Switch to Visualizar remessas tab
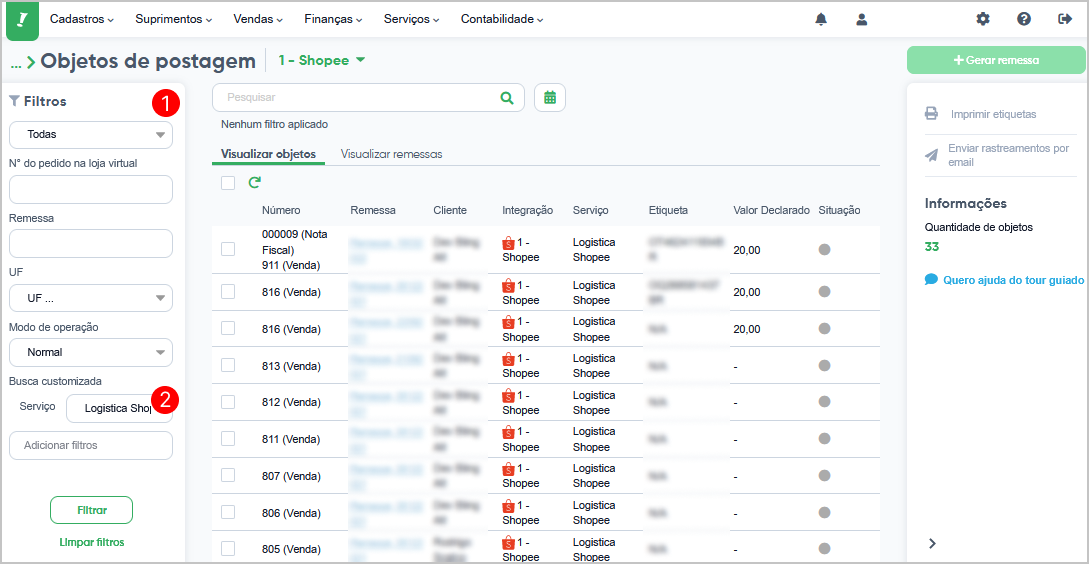 [x=391, y=154]
